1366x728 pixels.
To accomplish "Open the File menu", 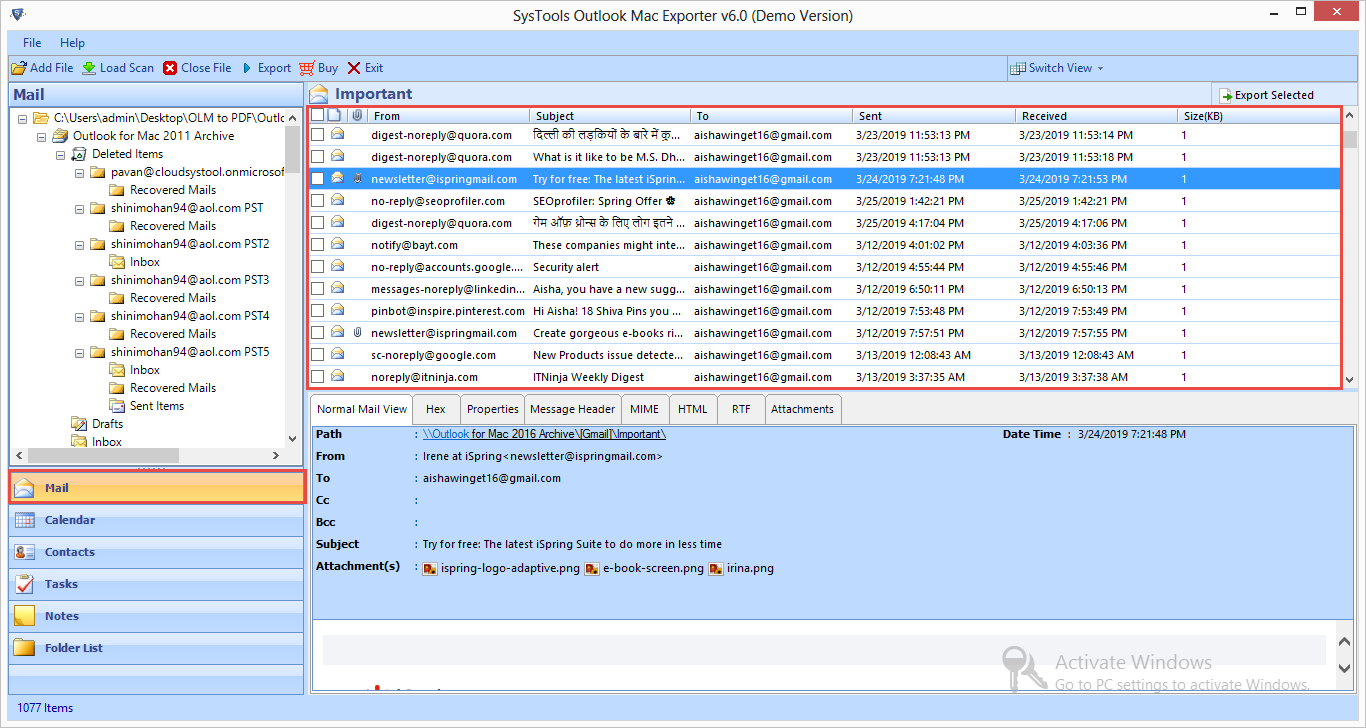I will point(32,43).
